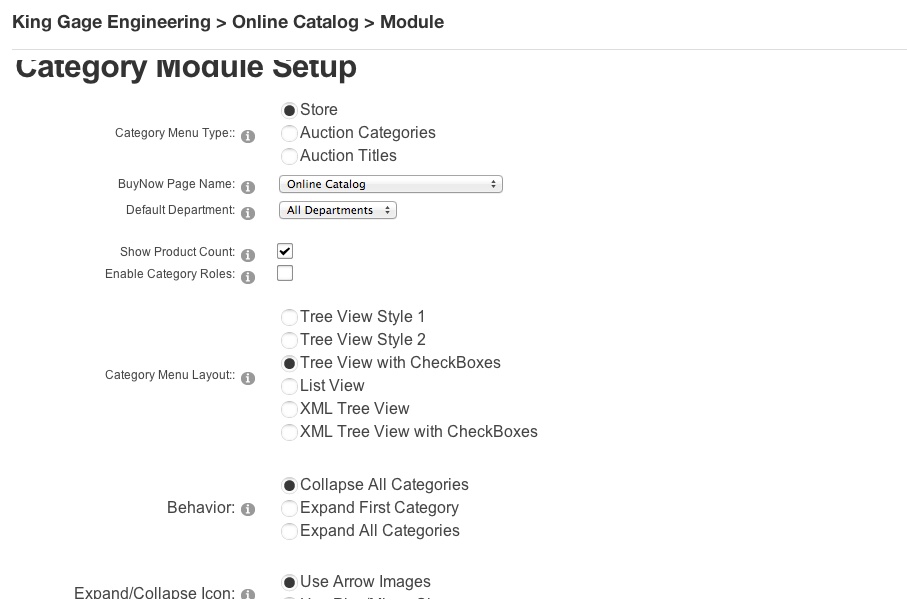This screenshot has width=907, height=611.
Task: Click info icon beside Expand/Collapse Icon label
Action: (248, 594)
